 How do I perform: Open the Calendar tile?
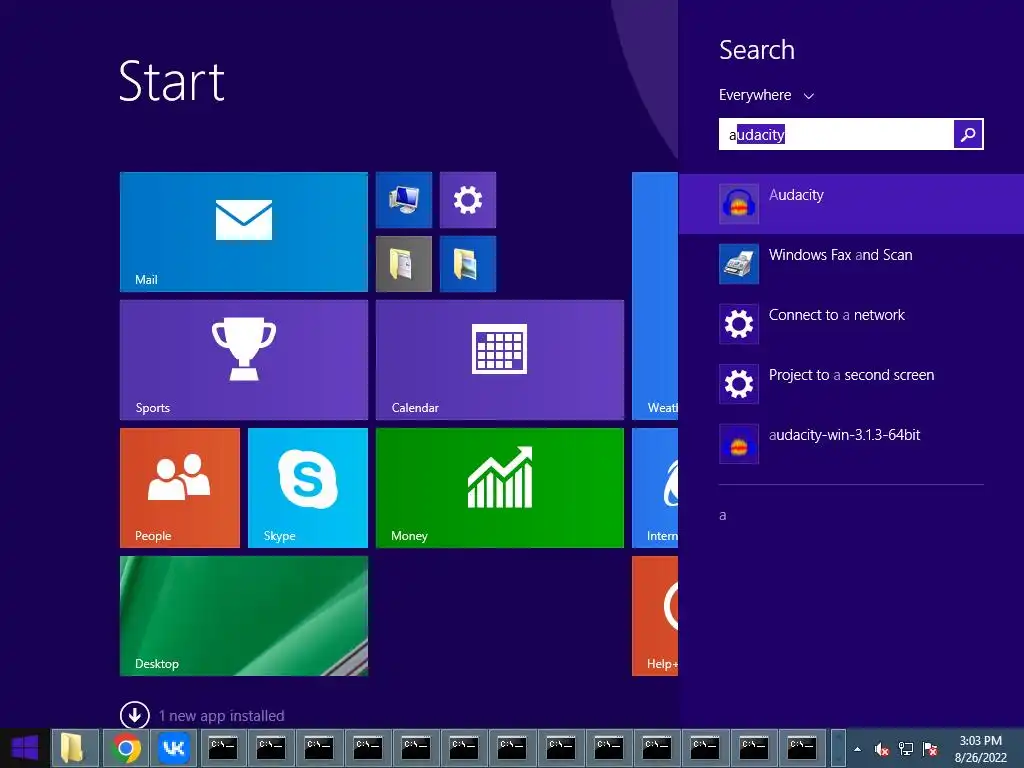click(x=500, y=360)
